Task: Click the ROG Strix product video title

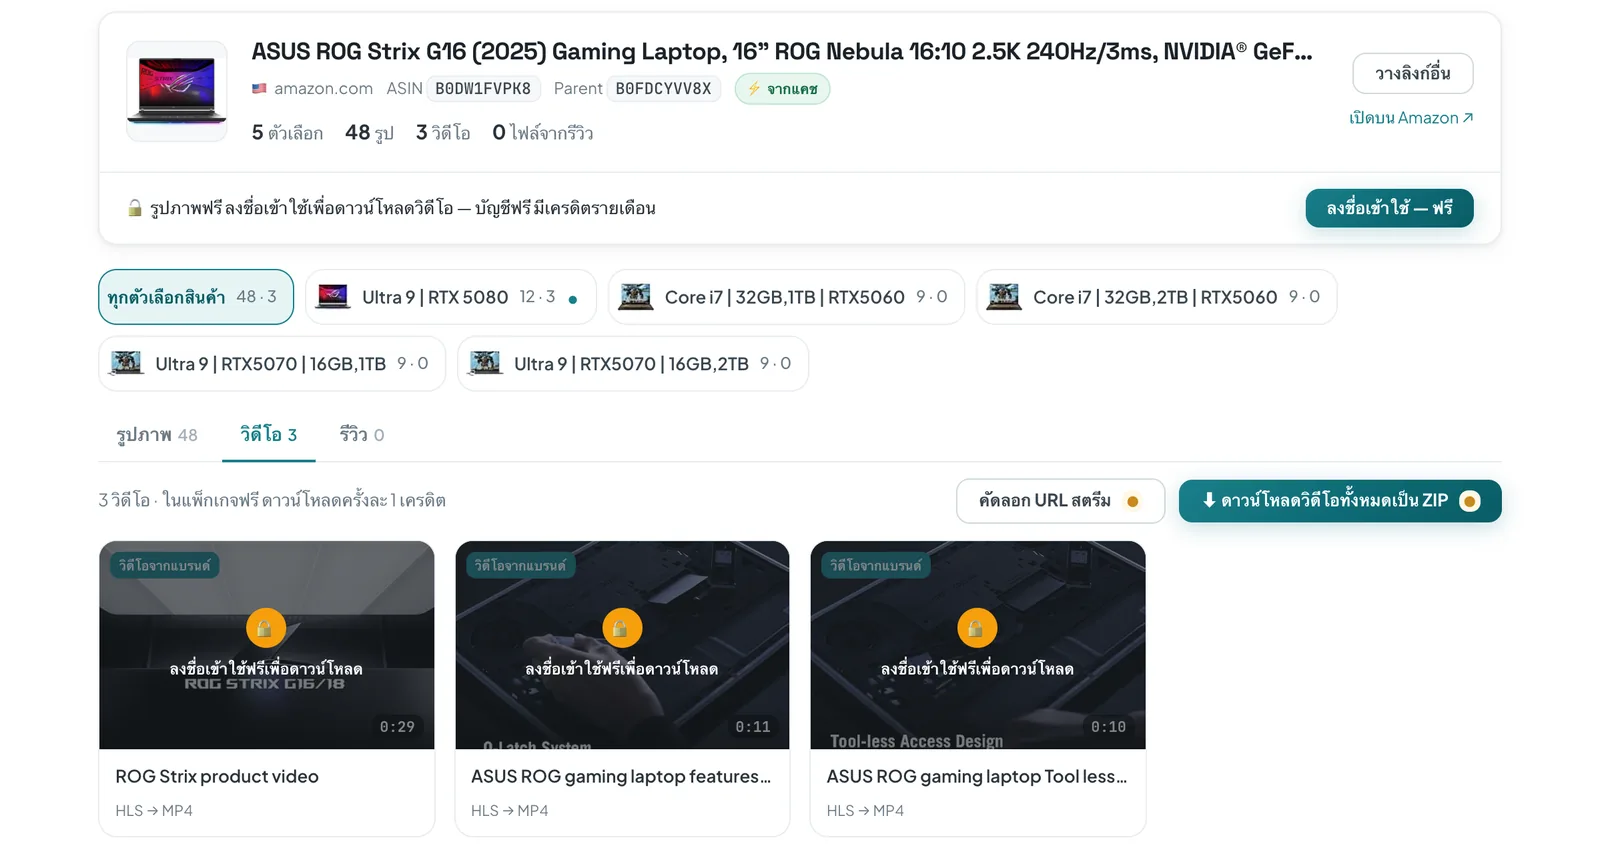Action: [x=217, y=776]
